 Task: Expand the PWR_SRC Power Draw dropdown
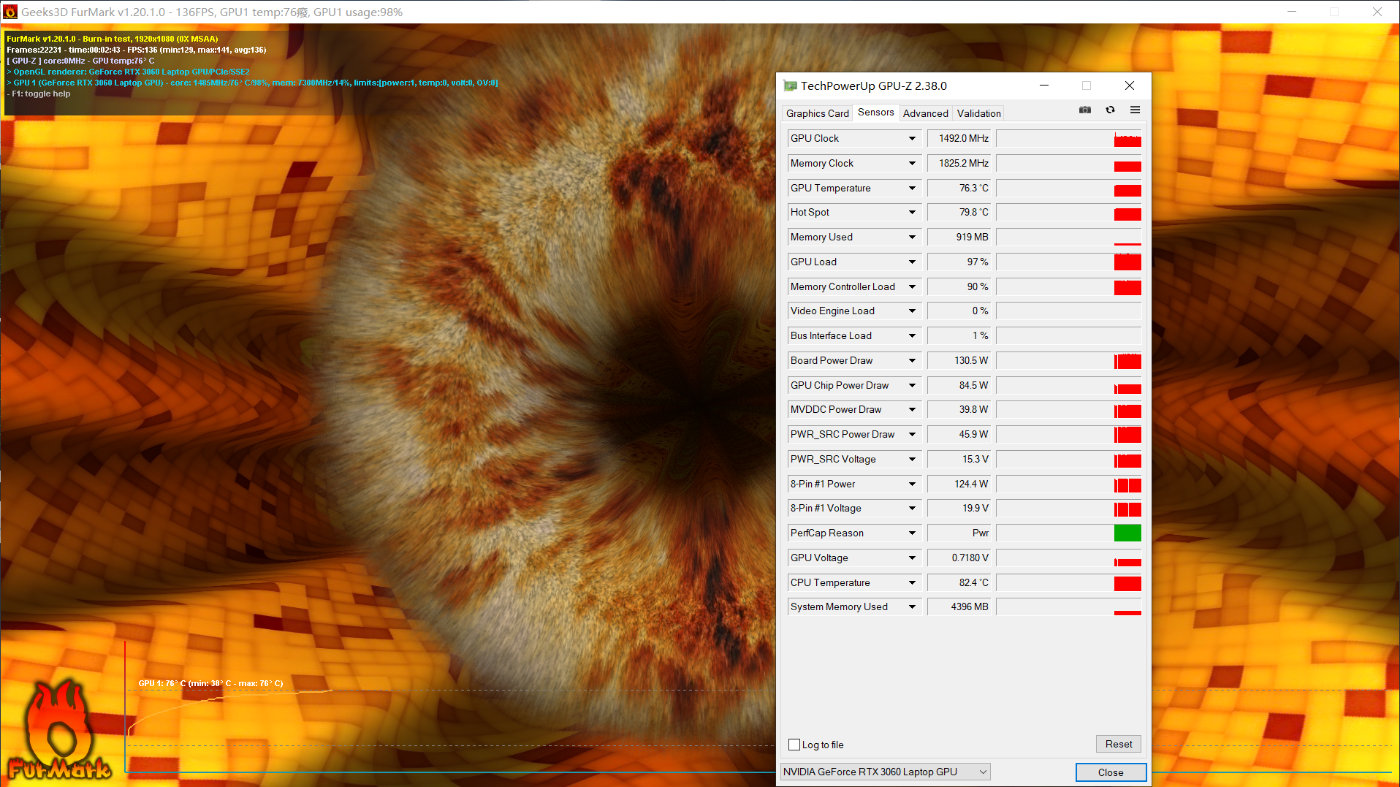pyautogui.click(x=912, y=435)
